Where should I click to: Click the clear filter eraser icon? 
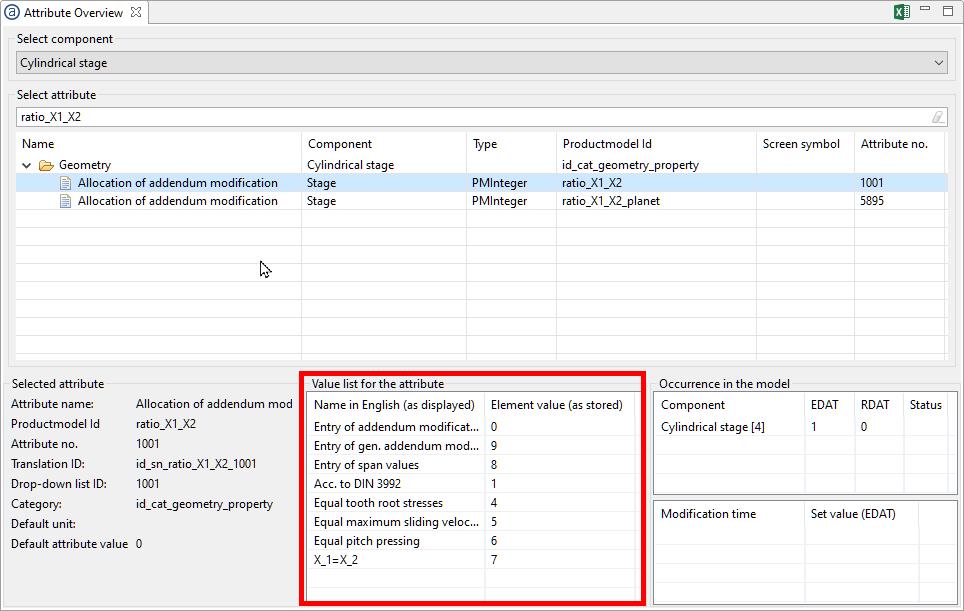pos(937,117)
